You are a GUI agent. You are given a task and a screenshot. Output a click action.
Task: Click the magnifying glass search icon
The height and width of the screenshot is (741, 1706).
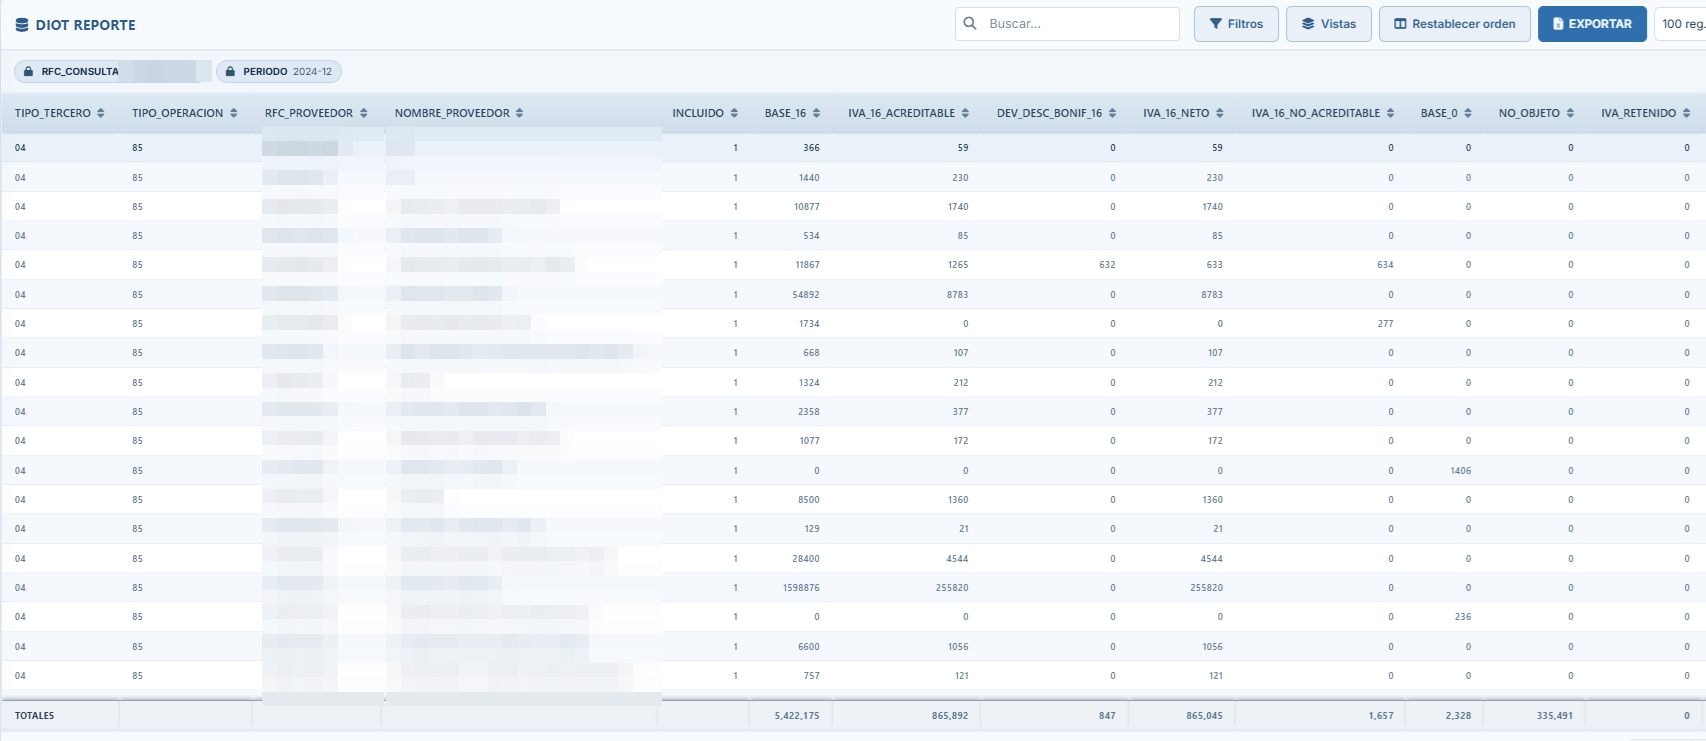970,24
